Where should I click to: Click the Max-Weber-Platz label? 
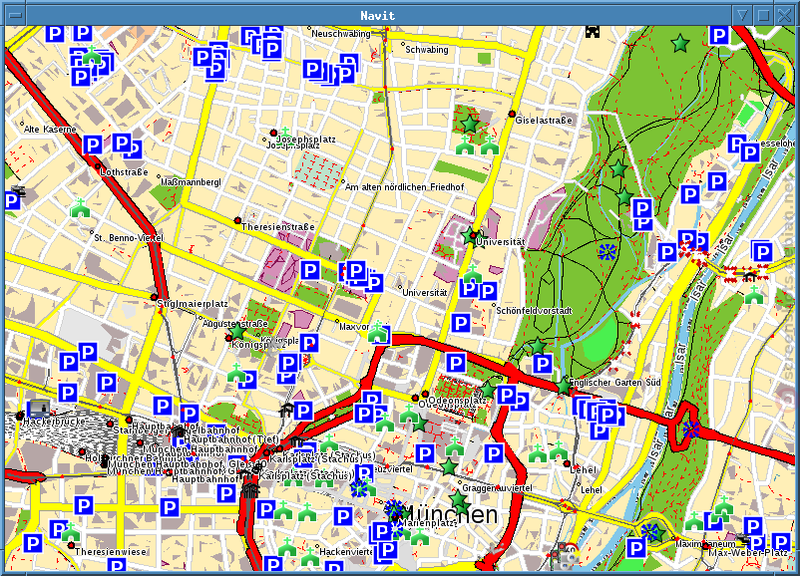[x=748, y=553]
